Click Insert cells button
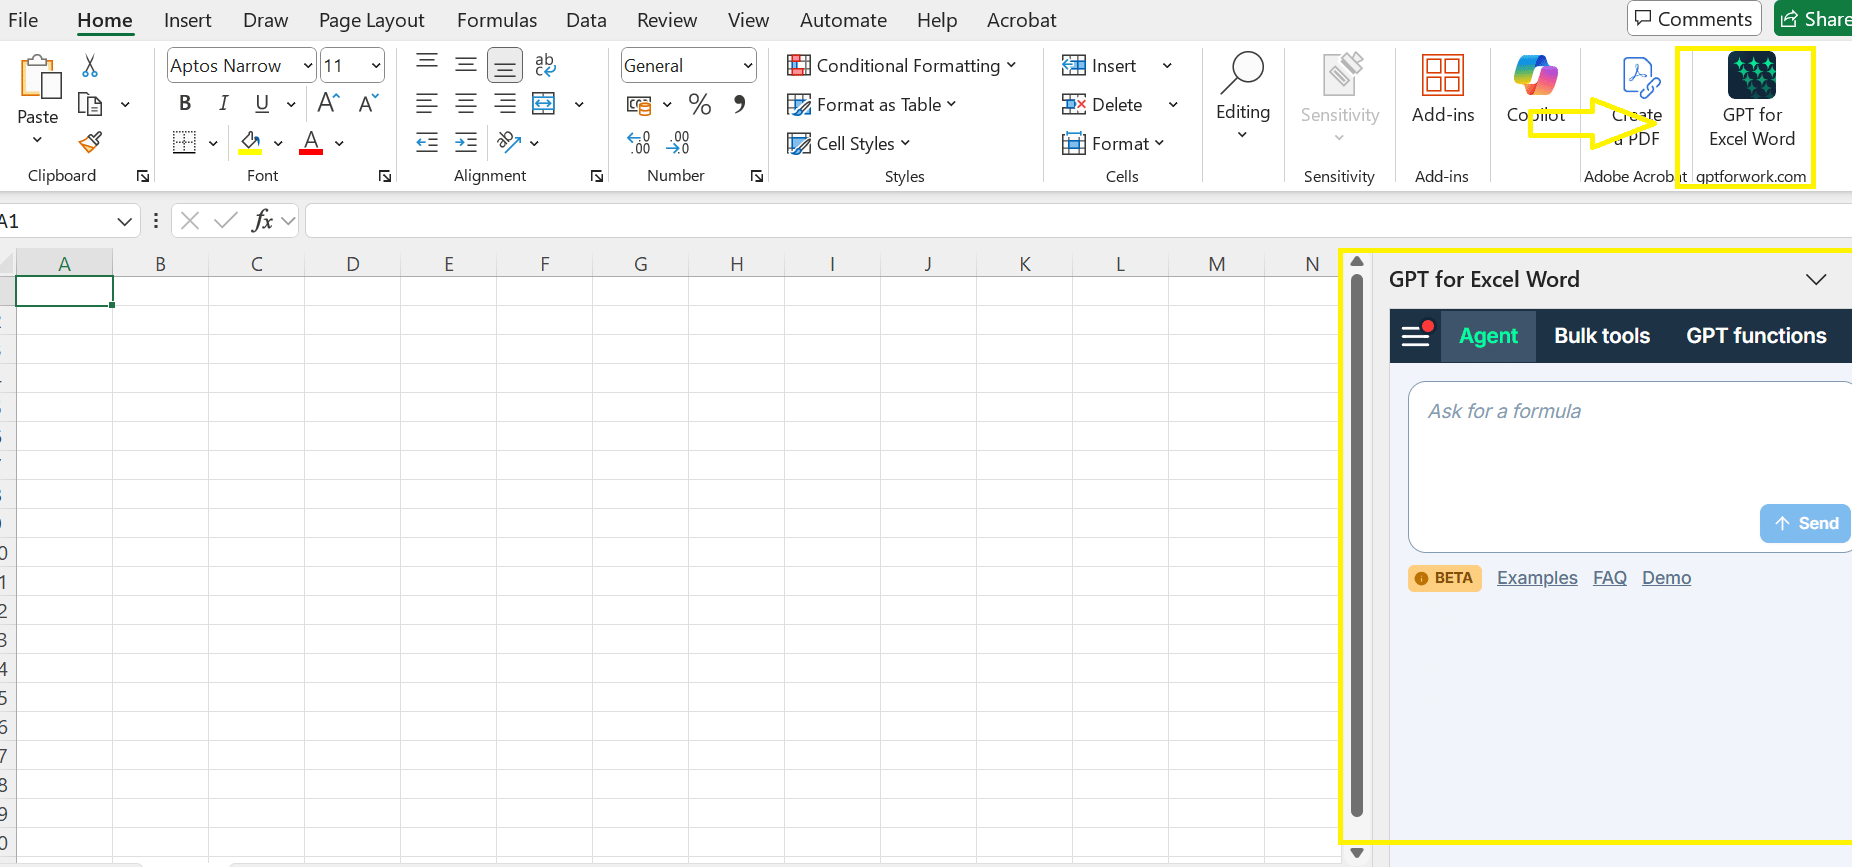This screenshot has height=867, width=1852. (1099, 66)
